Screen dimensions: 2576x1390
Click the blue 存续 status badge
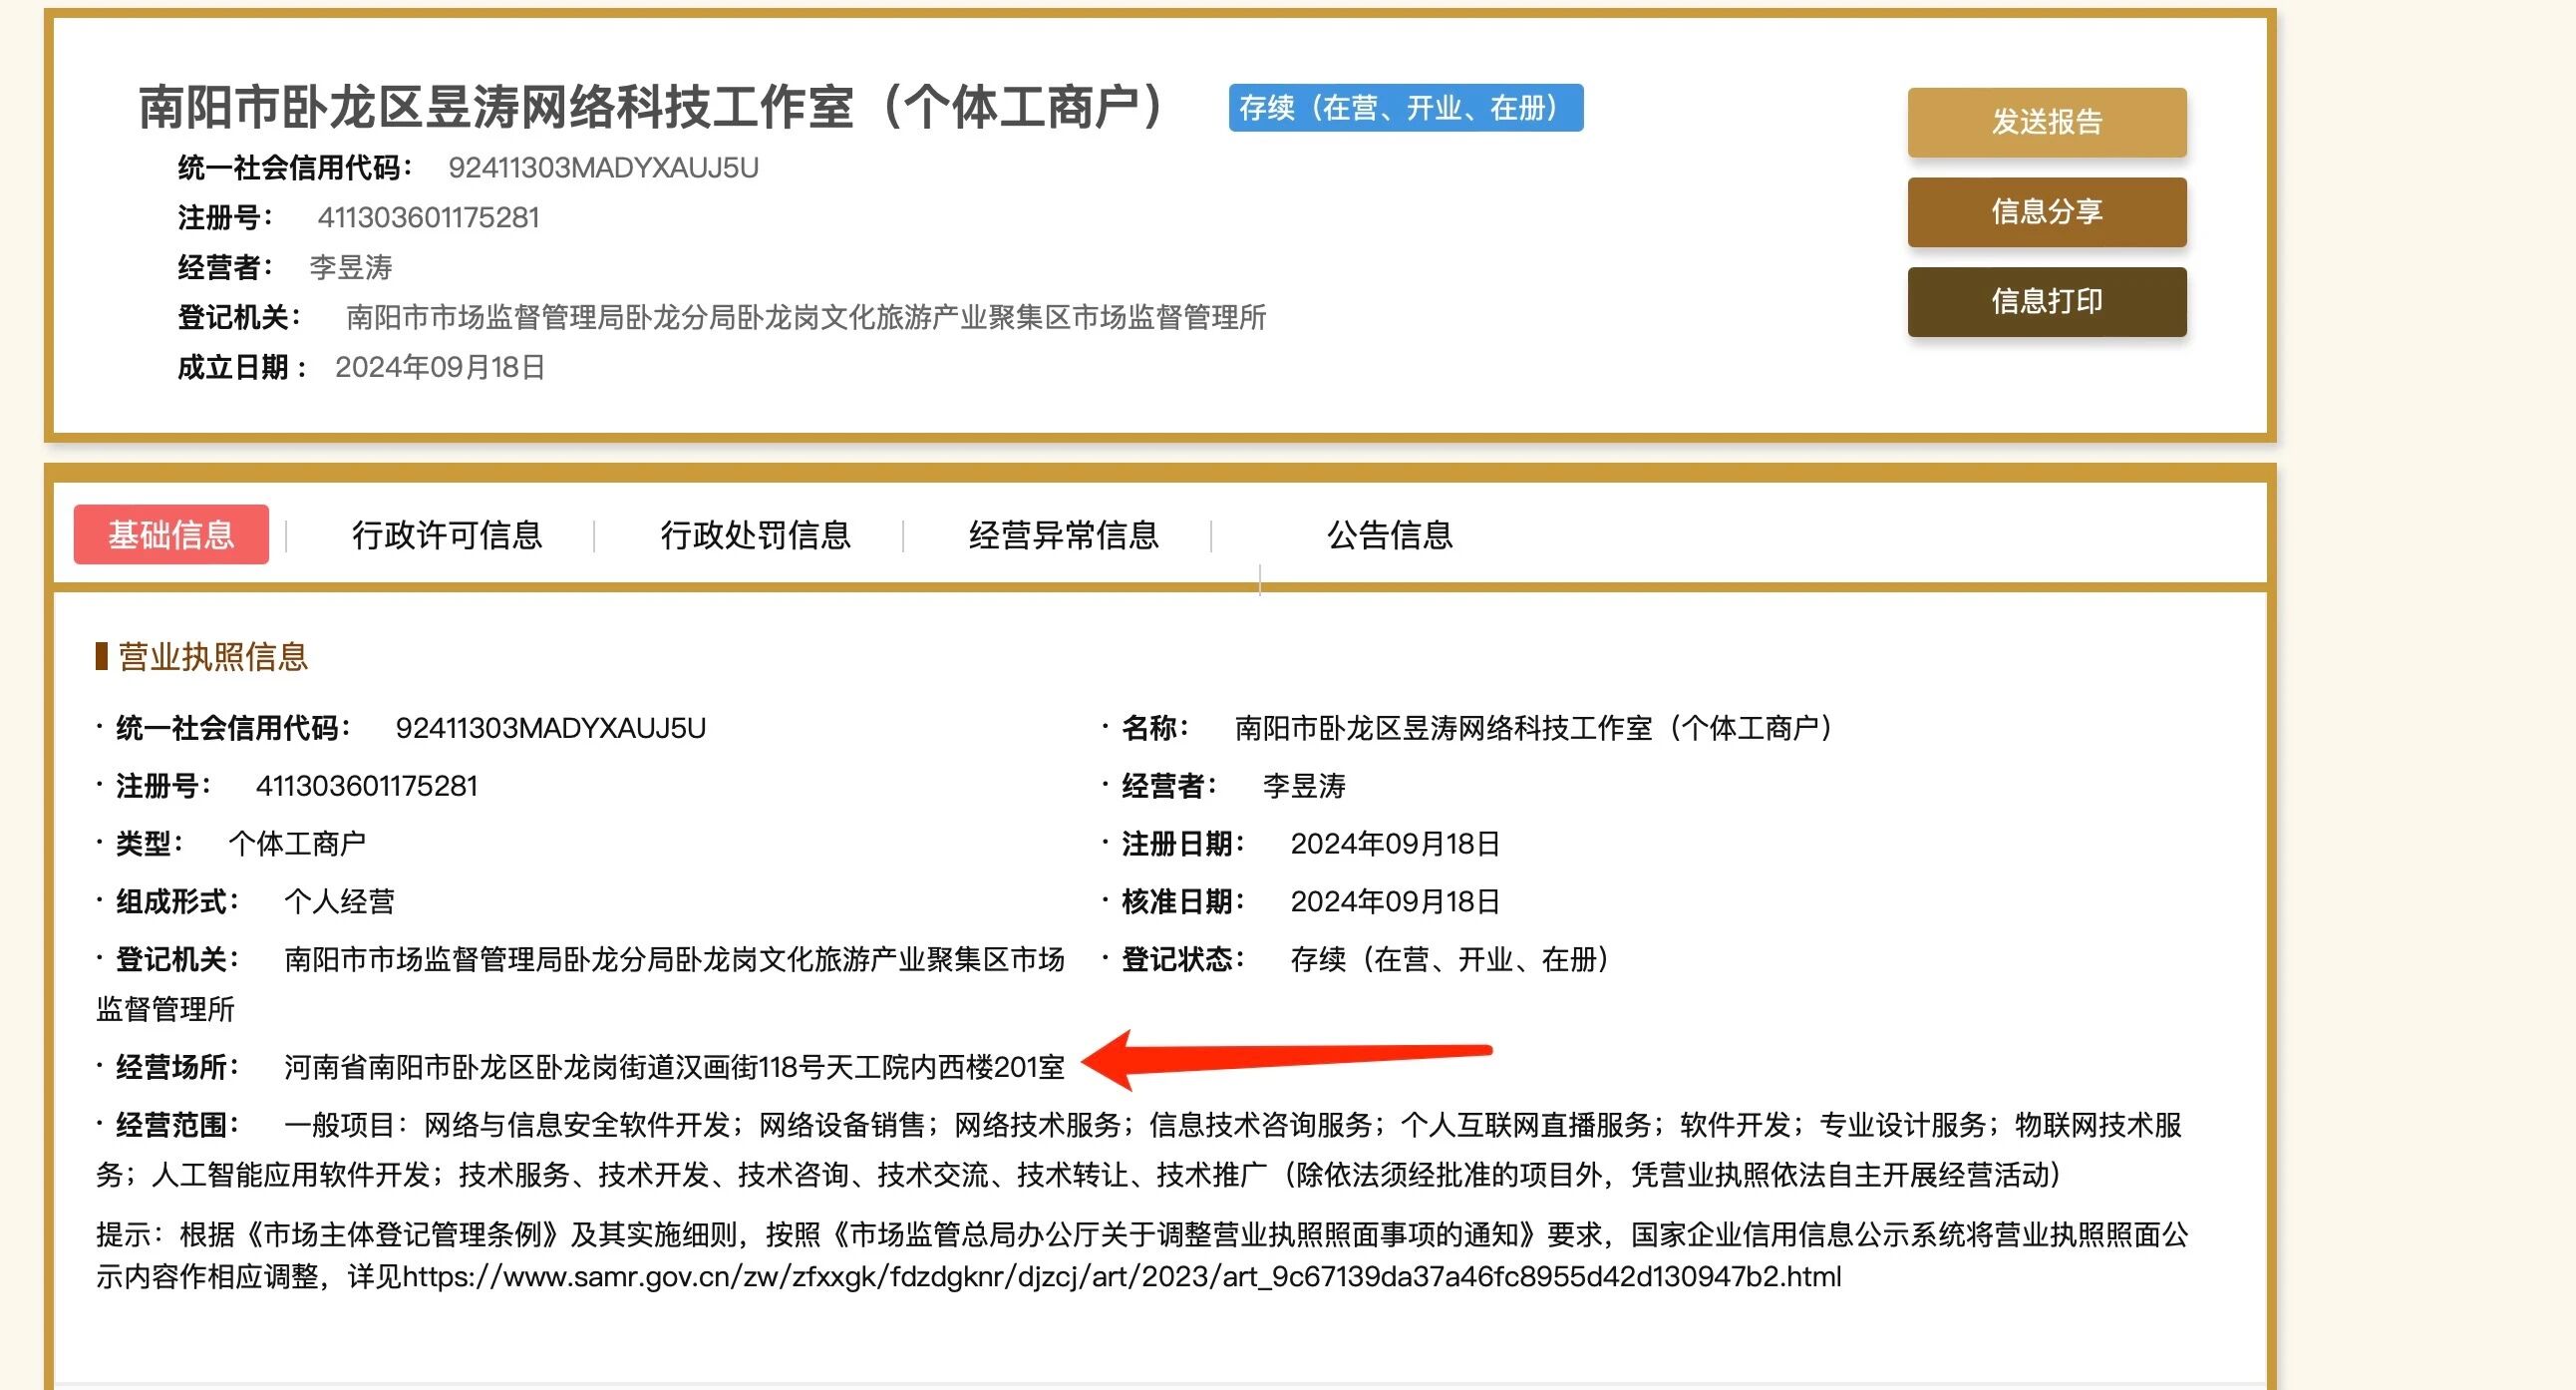coord(1405,108)
